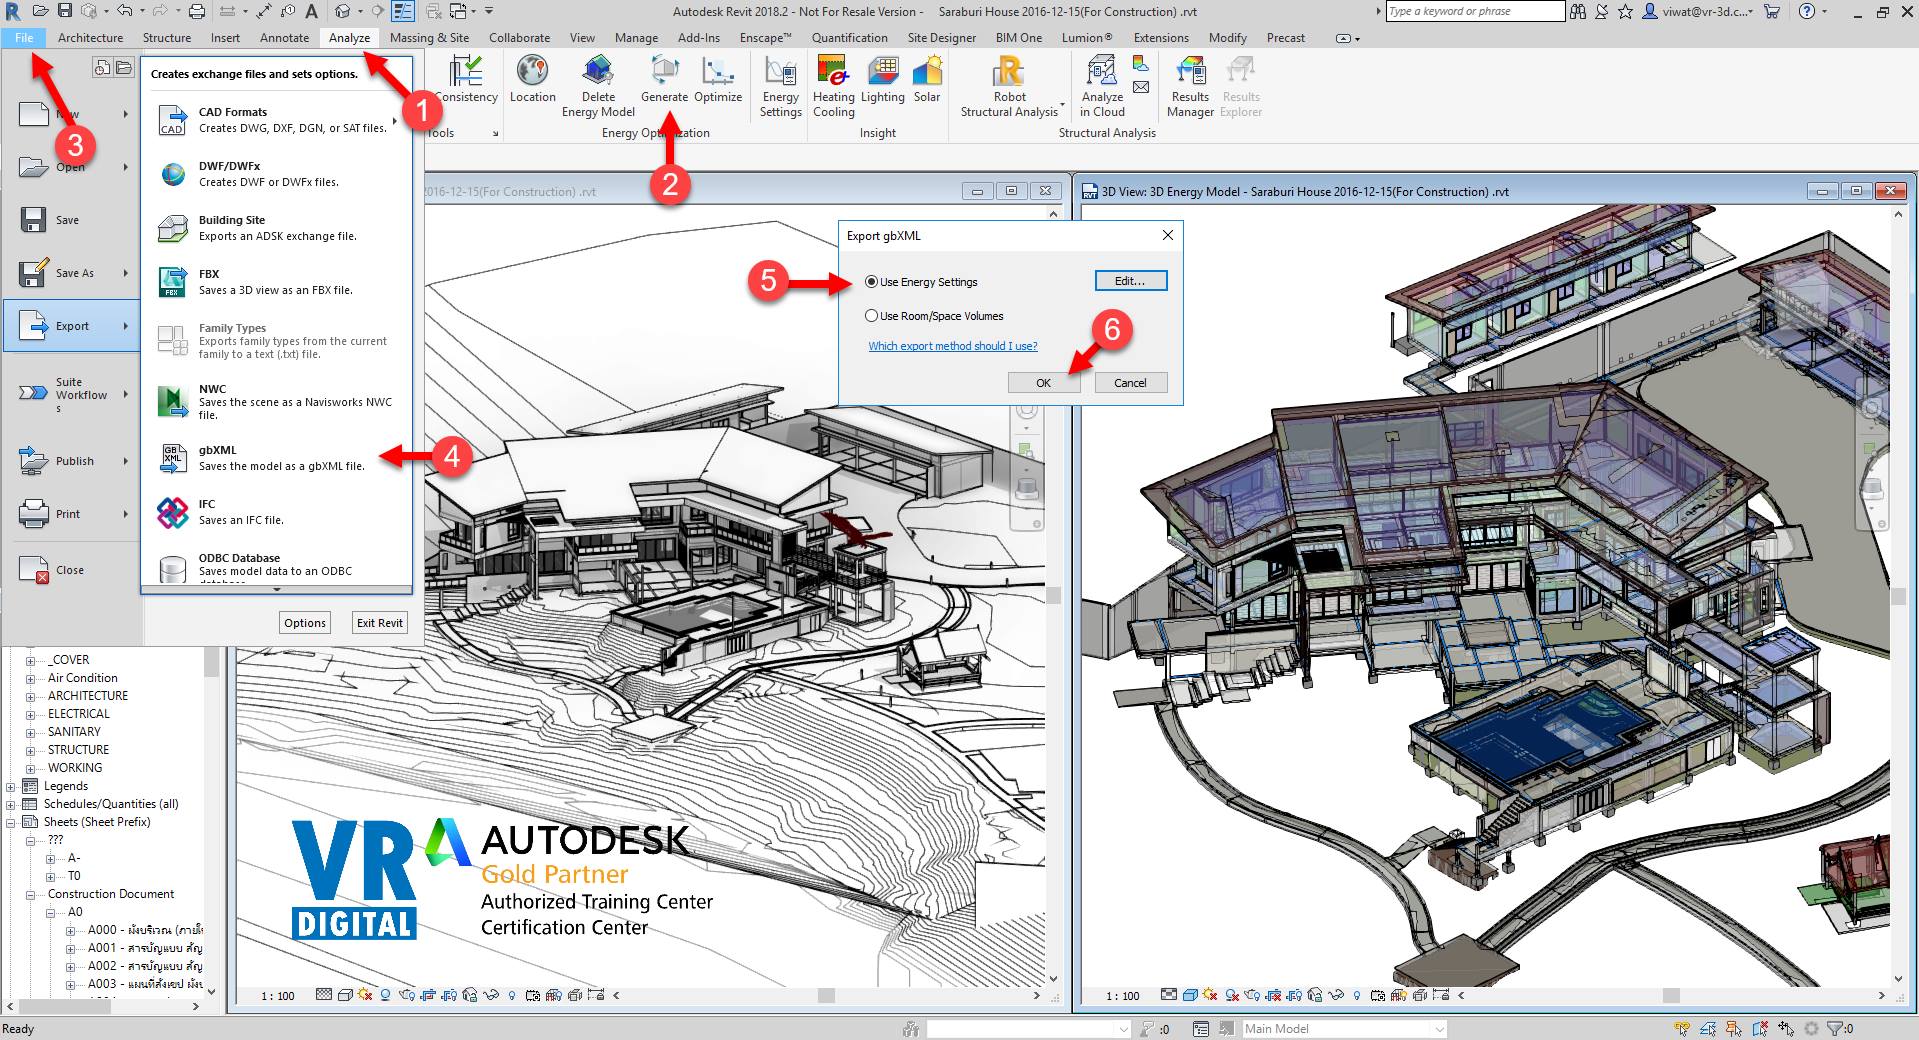Viewport: 1919px width, 1040px height.
Task: Switch to the Architecture ribbon tab
Action: [90, 37]
